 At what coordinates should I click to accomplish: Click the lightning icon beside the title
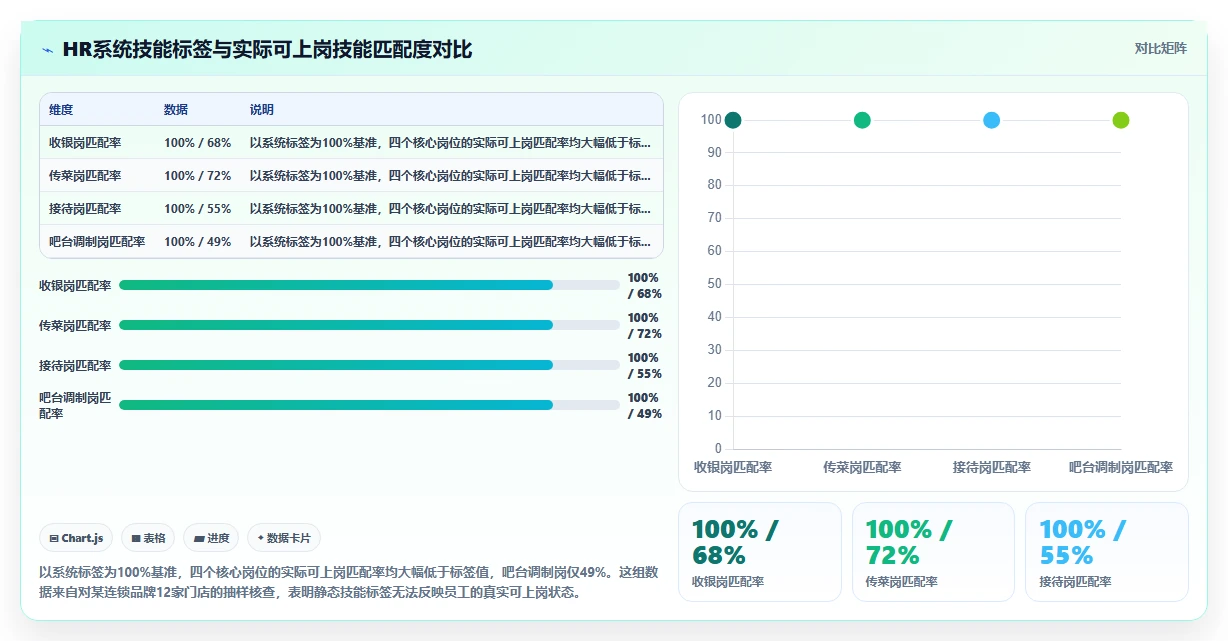click(47, 50)
